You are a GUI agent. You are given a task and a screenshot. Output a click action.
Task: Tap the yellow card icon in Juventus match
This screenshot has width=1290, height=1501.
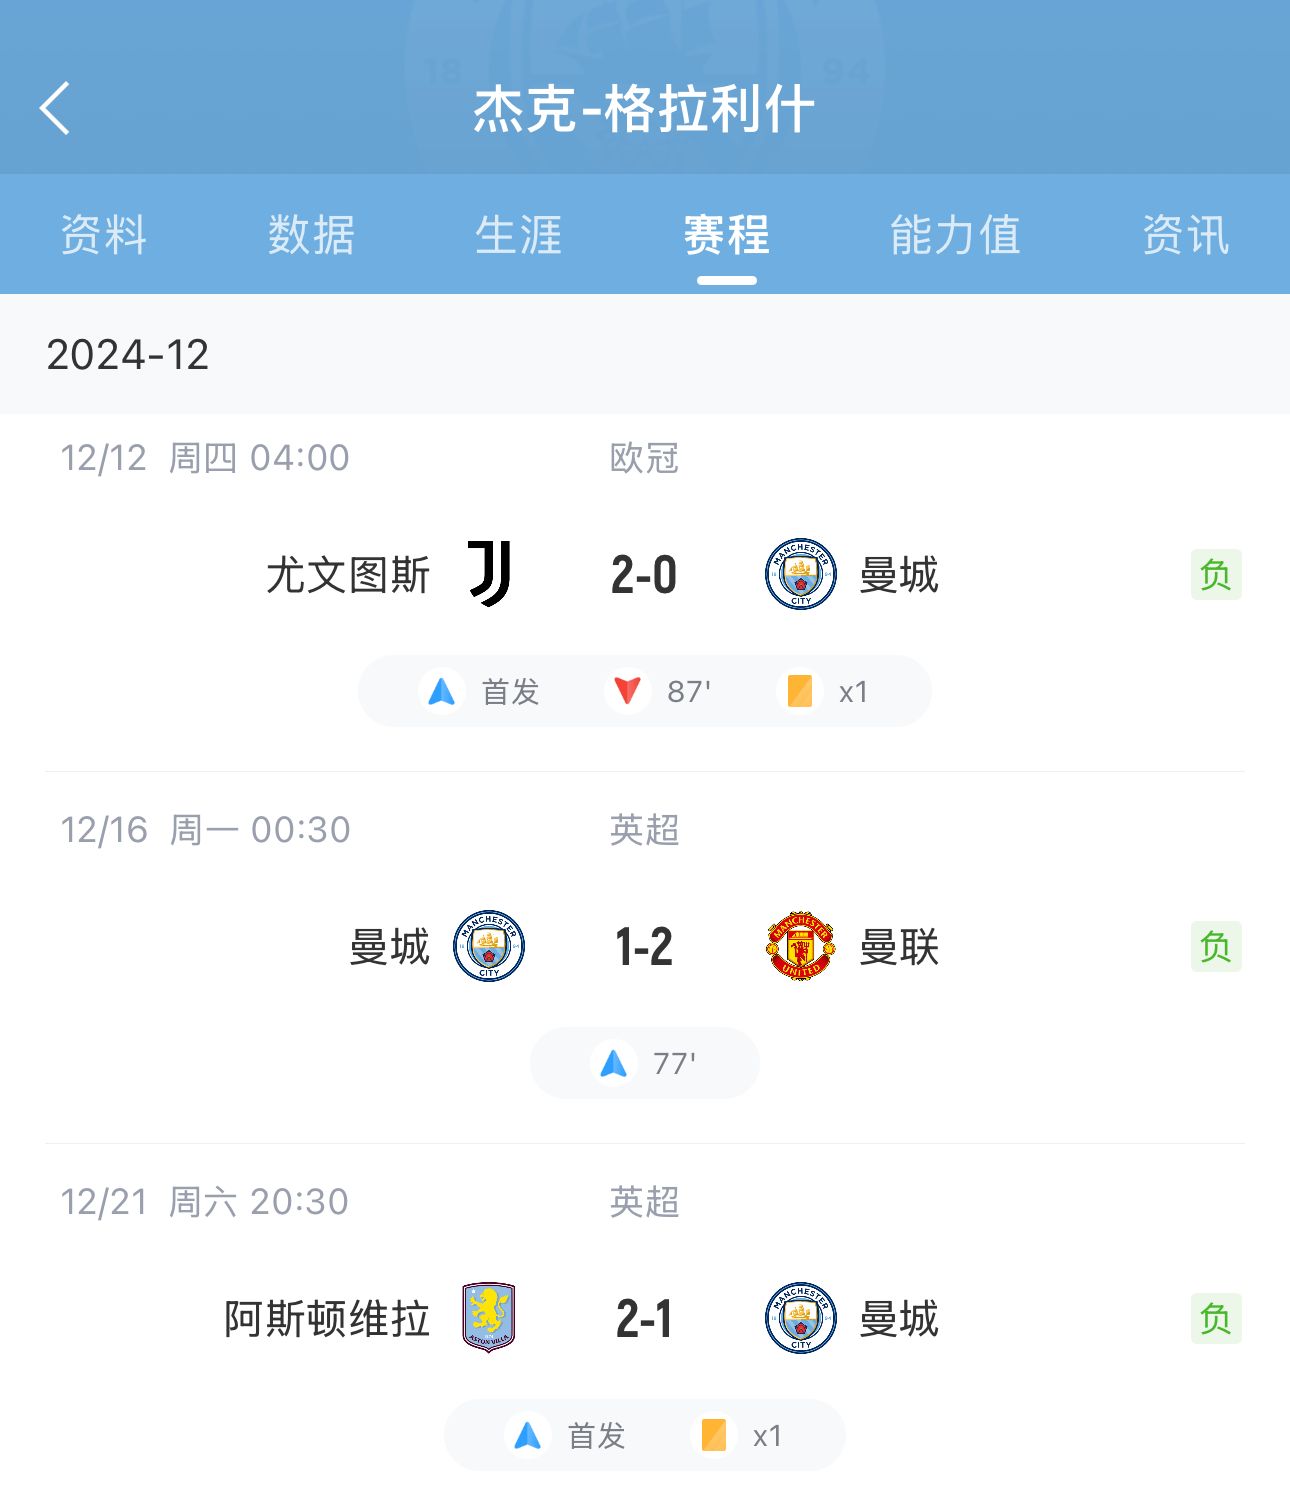[x=800, y=691]
